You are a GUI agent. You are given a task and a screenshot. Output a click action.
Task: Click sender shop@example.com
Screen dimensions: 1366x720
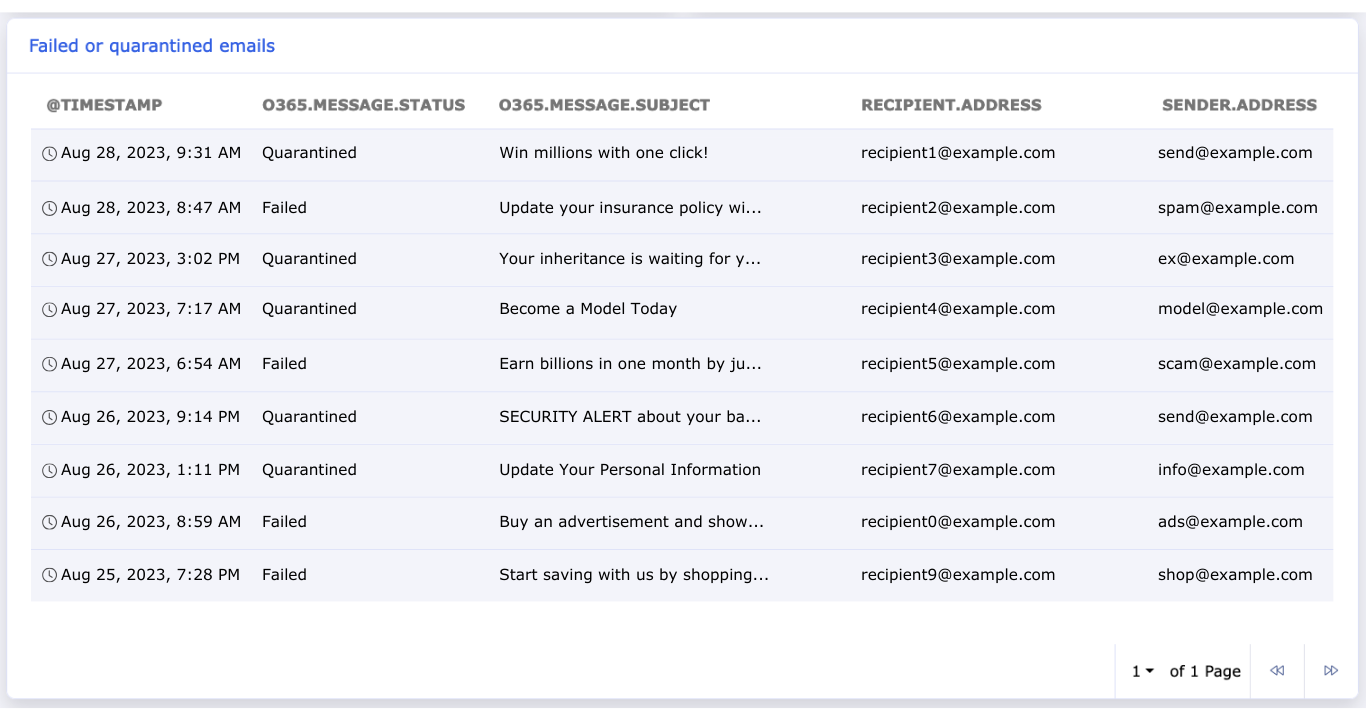pyautogui.click(x=1235, y=575)
